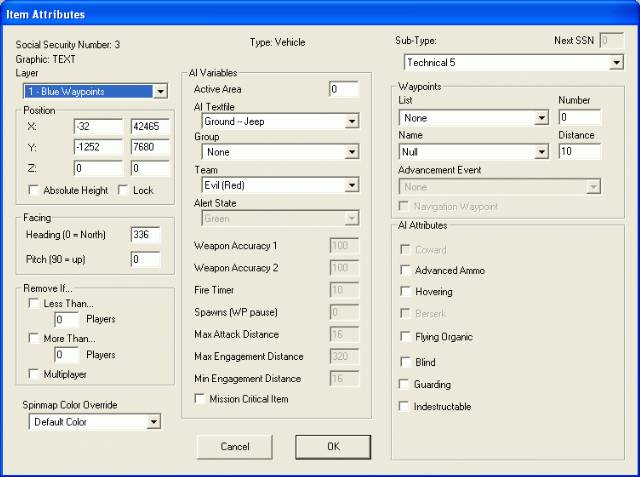
Task: Click the X position field showing -32
Action: point(98,126)
